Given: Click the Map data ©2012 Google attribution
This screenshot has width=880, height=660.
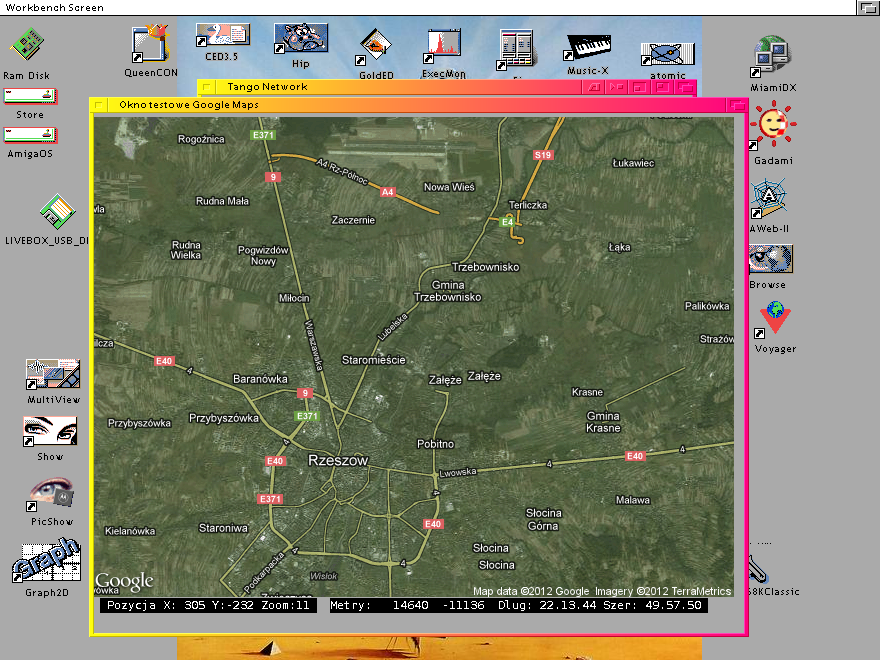Looking at the screenshot, I should (531, 591).
